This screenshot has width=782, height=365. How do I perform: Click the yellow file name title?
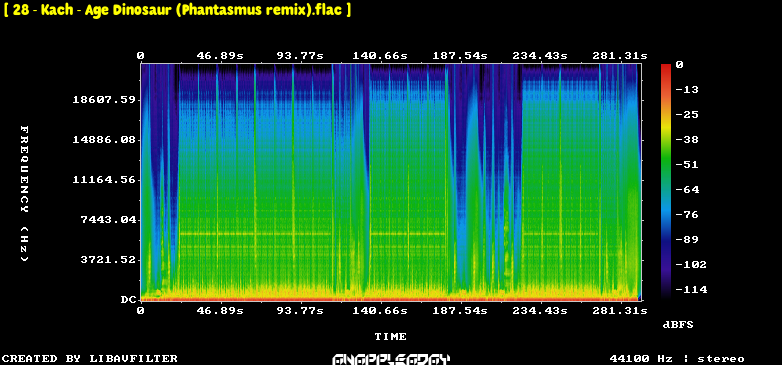(177, 10)
